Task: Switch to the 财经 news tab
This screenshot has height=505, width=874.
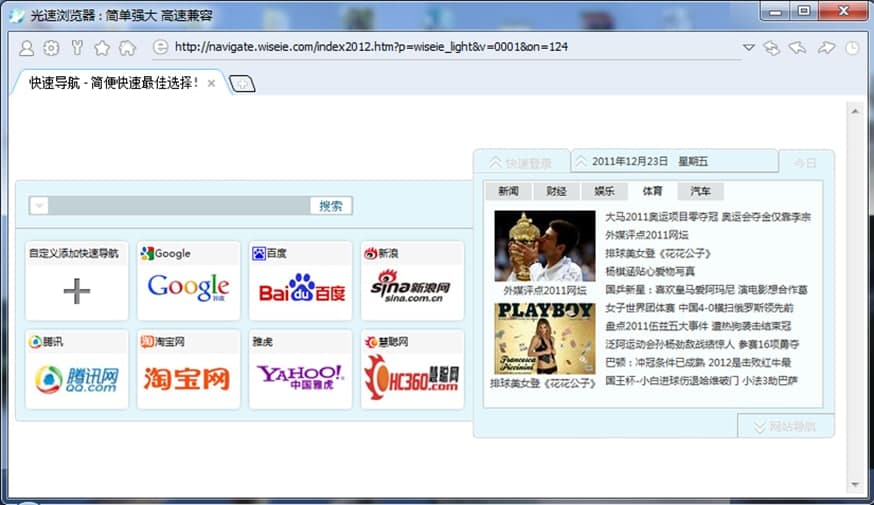Action: coord(556,191)
